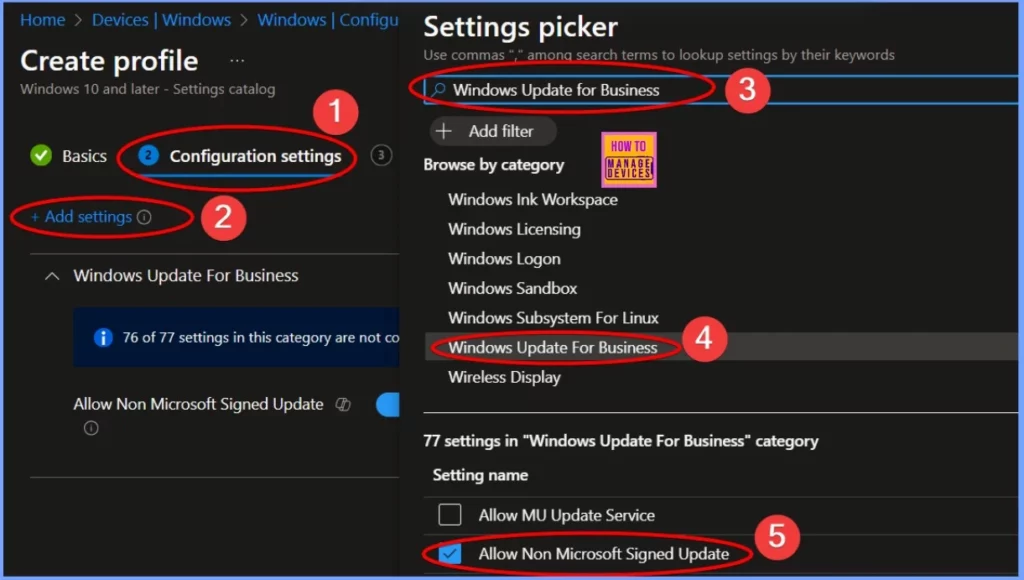
Task: Uncheck Allow Non Microsoft Signed Update checkbox
Action: point(450,554)
